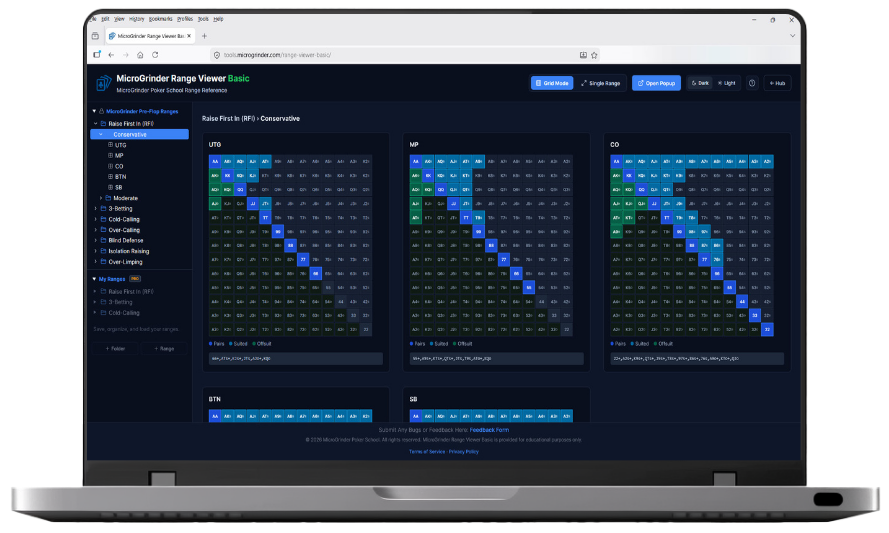Viewport: 889px width, 533px height.
Task: Click the Blind Defense tree label
Action: (126, 240)
